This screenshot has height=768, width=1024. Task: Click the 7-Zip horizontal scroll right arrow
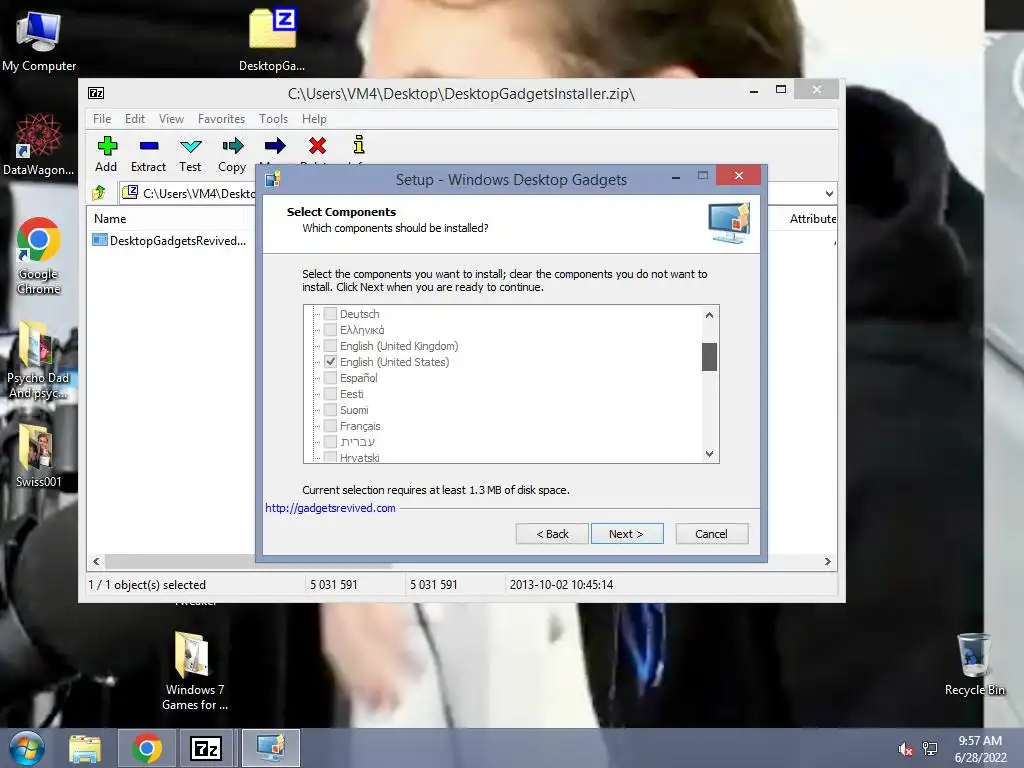tap(827, 562)
